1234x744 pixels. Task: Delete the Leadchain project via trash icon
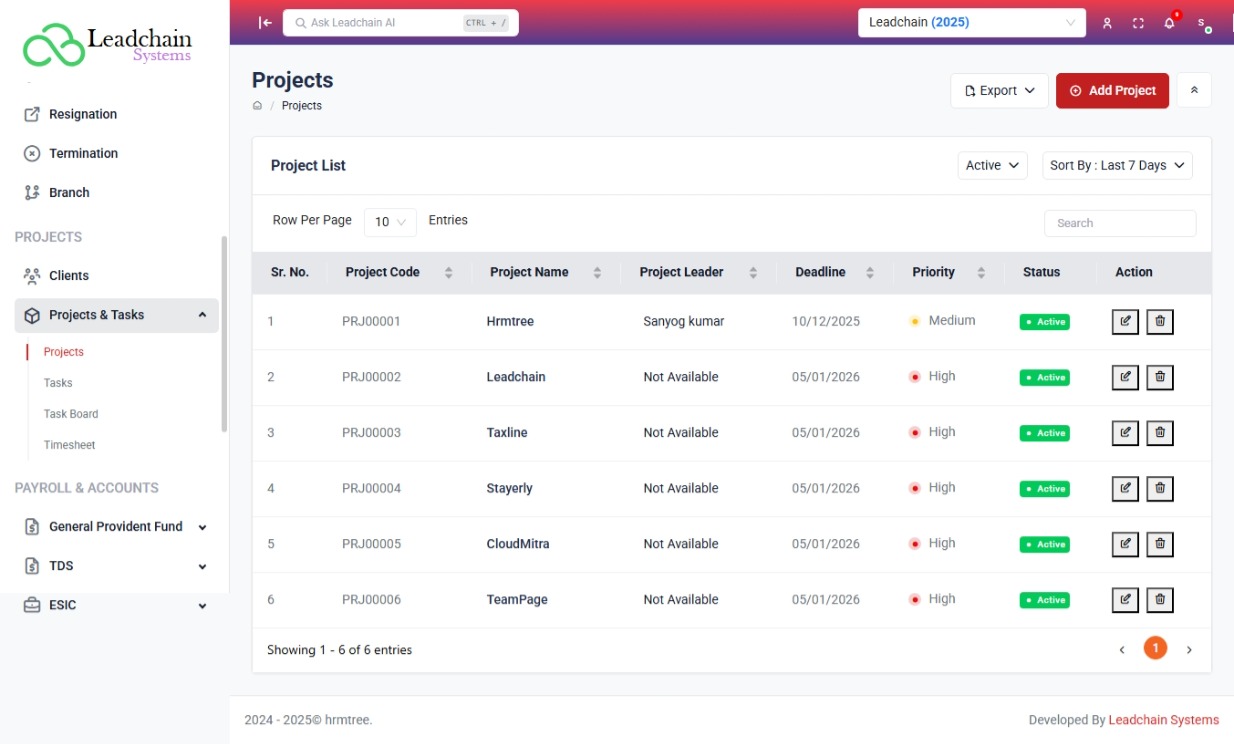[x=1160, y=377]
